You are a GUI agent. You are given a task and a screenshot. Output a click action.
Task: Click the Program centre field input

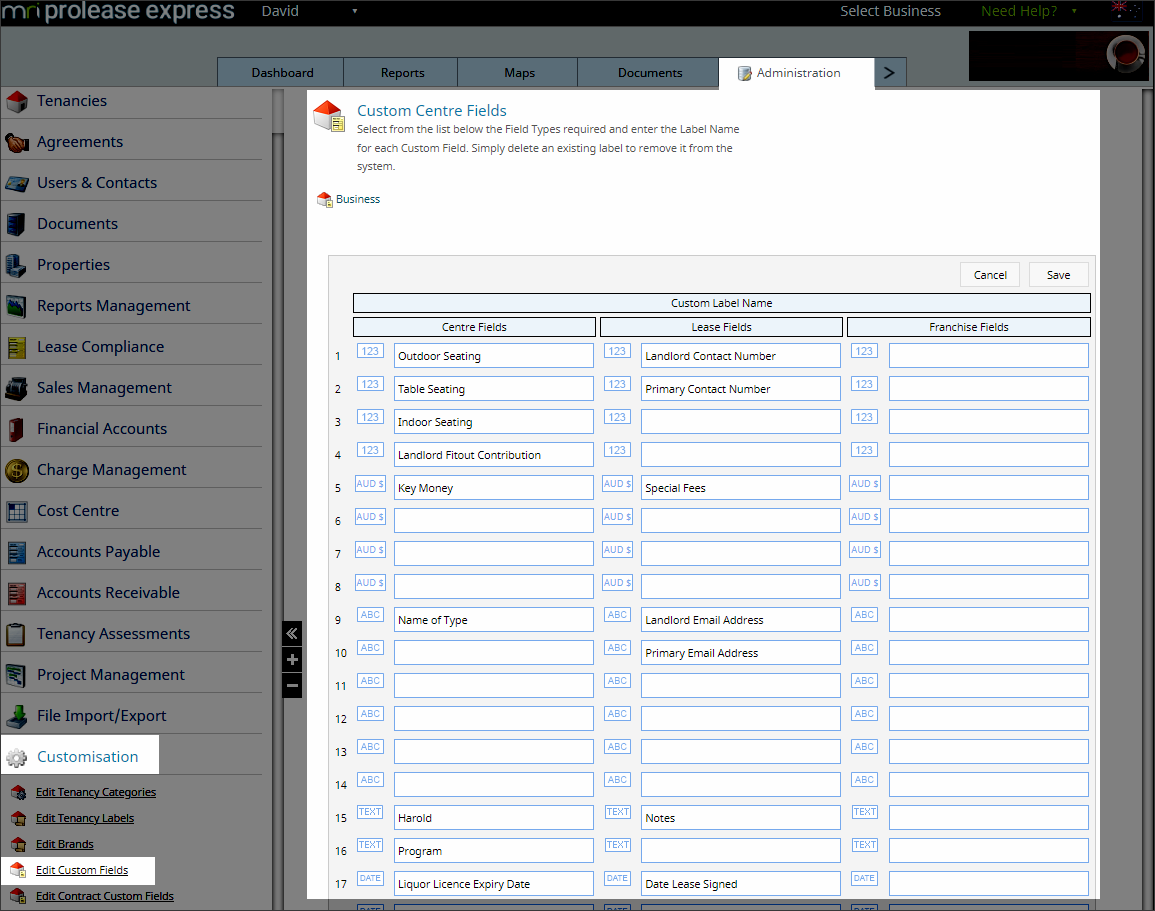494,851
